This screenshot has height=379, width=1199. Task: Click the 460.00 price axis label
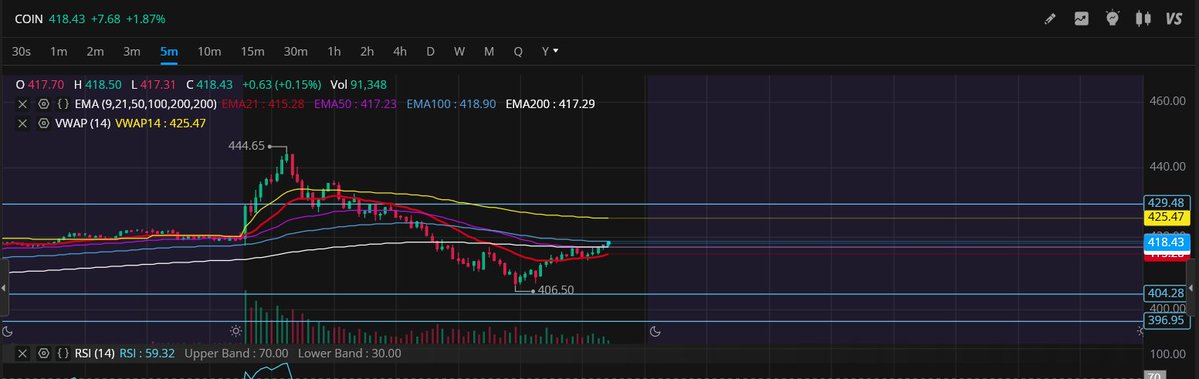point(1168,102)
